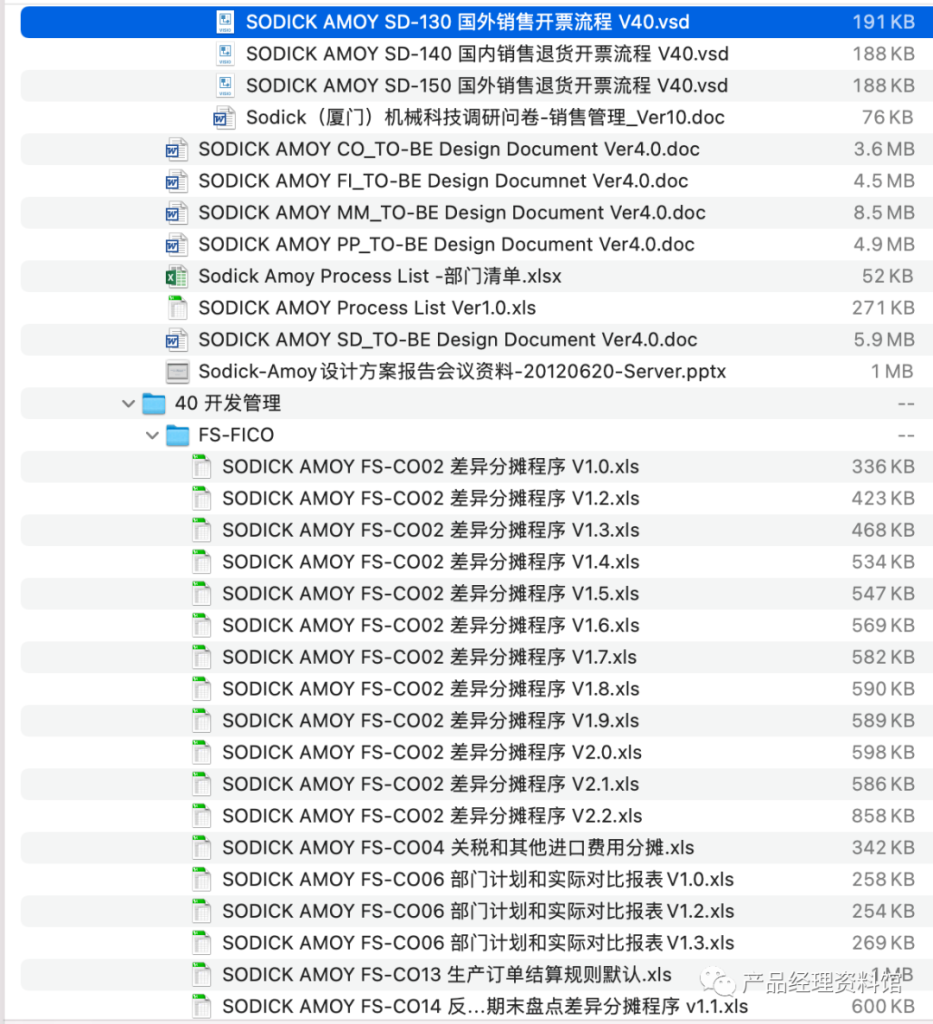Screen dimensions: 933x1024
Task: Collapse the FS-FICO folder
Action: [152, 435]
